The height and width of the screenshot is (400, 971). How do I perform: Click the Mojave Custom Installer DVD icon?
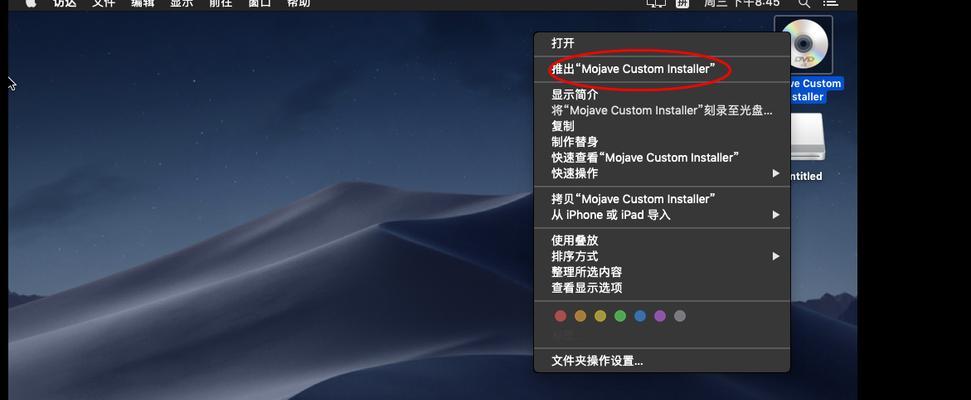coord(803,45)
